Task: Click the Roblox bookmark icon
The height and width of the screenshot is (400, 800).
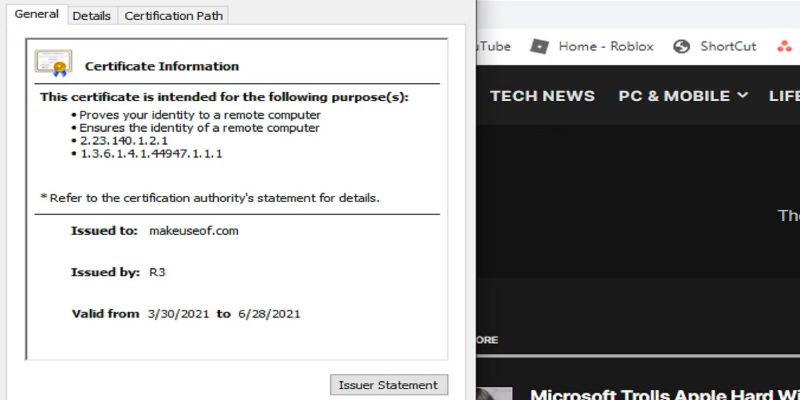Action: pos(540,46)
